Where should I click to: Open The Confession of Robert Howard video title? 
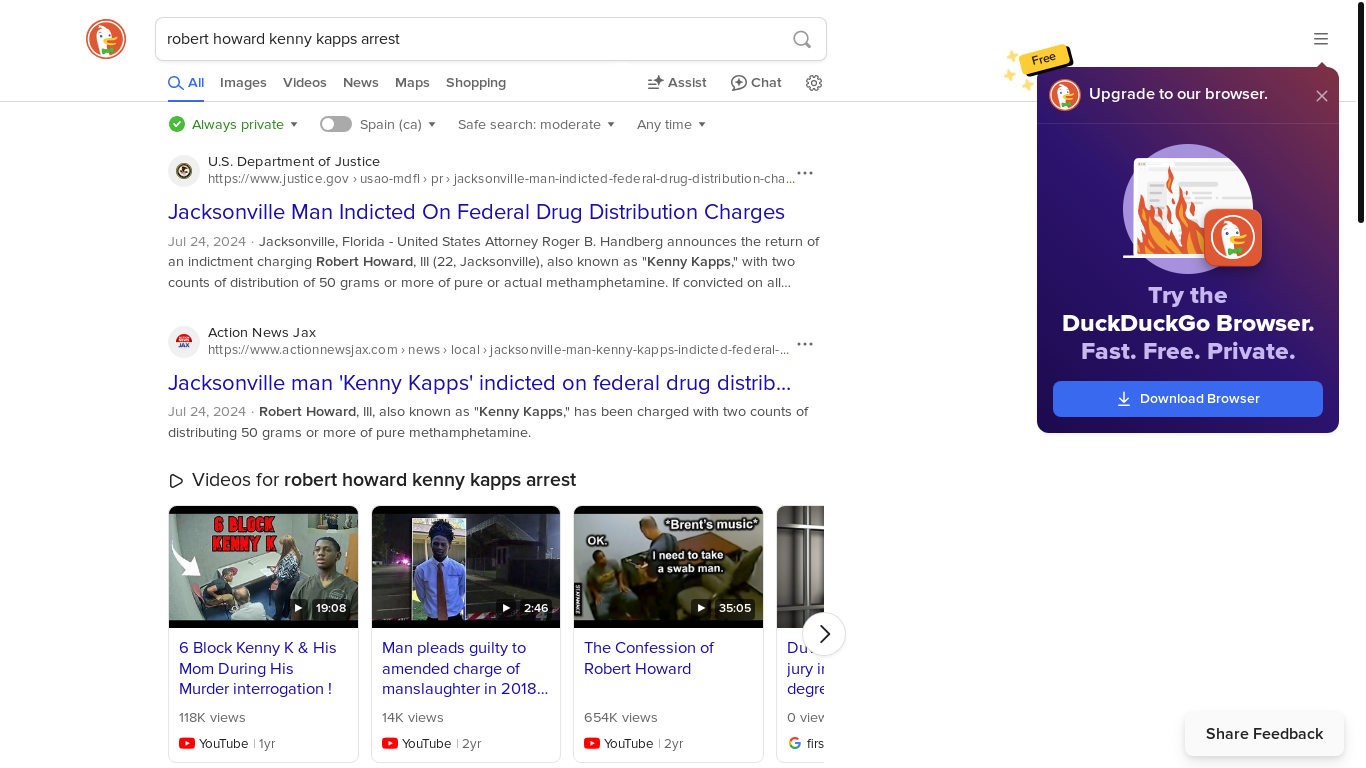(x=649, y=658)
